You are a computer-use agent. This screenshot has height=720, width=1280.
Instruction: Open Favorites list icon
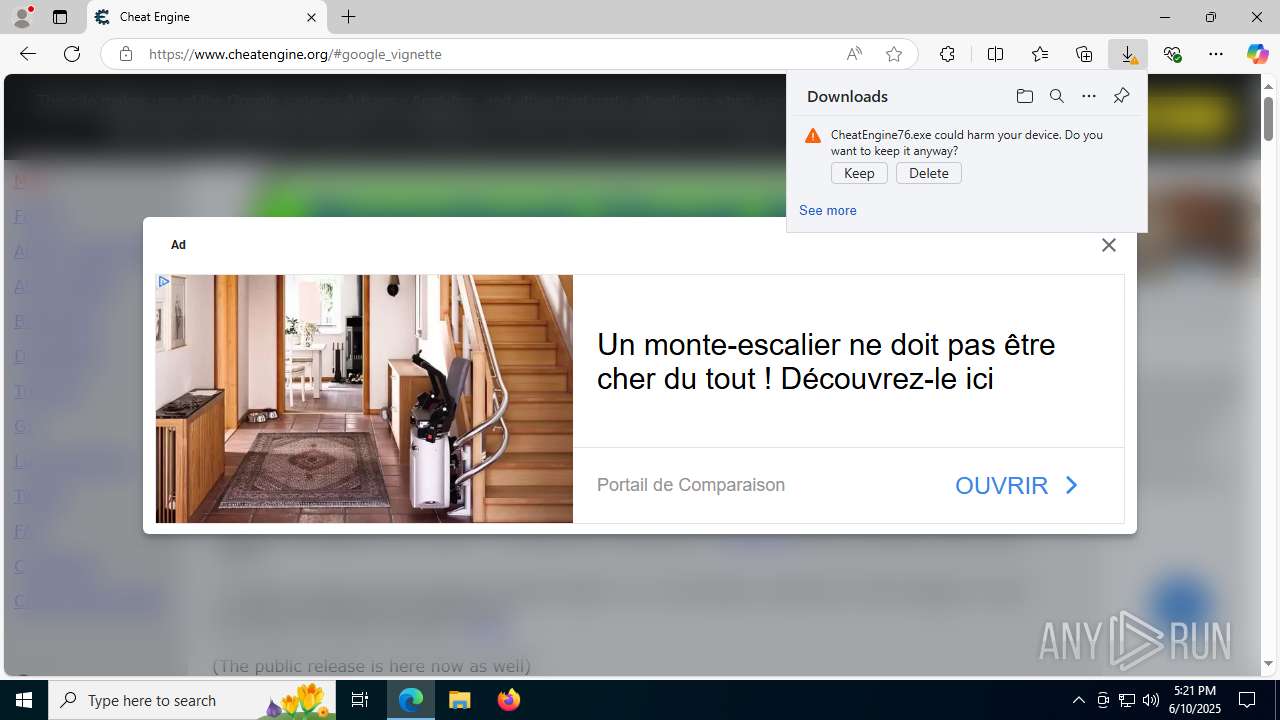point(1040,54)
